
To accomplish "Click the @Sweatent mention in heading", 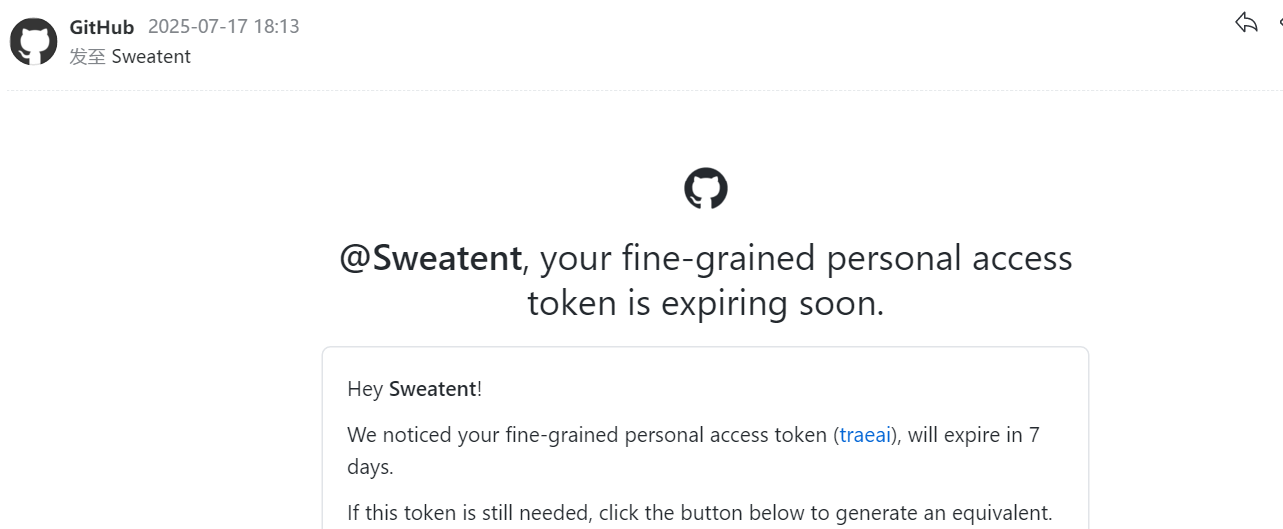I will click(x=431, y=258).
